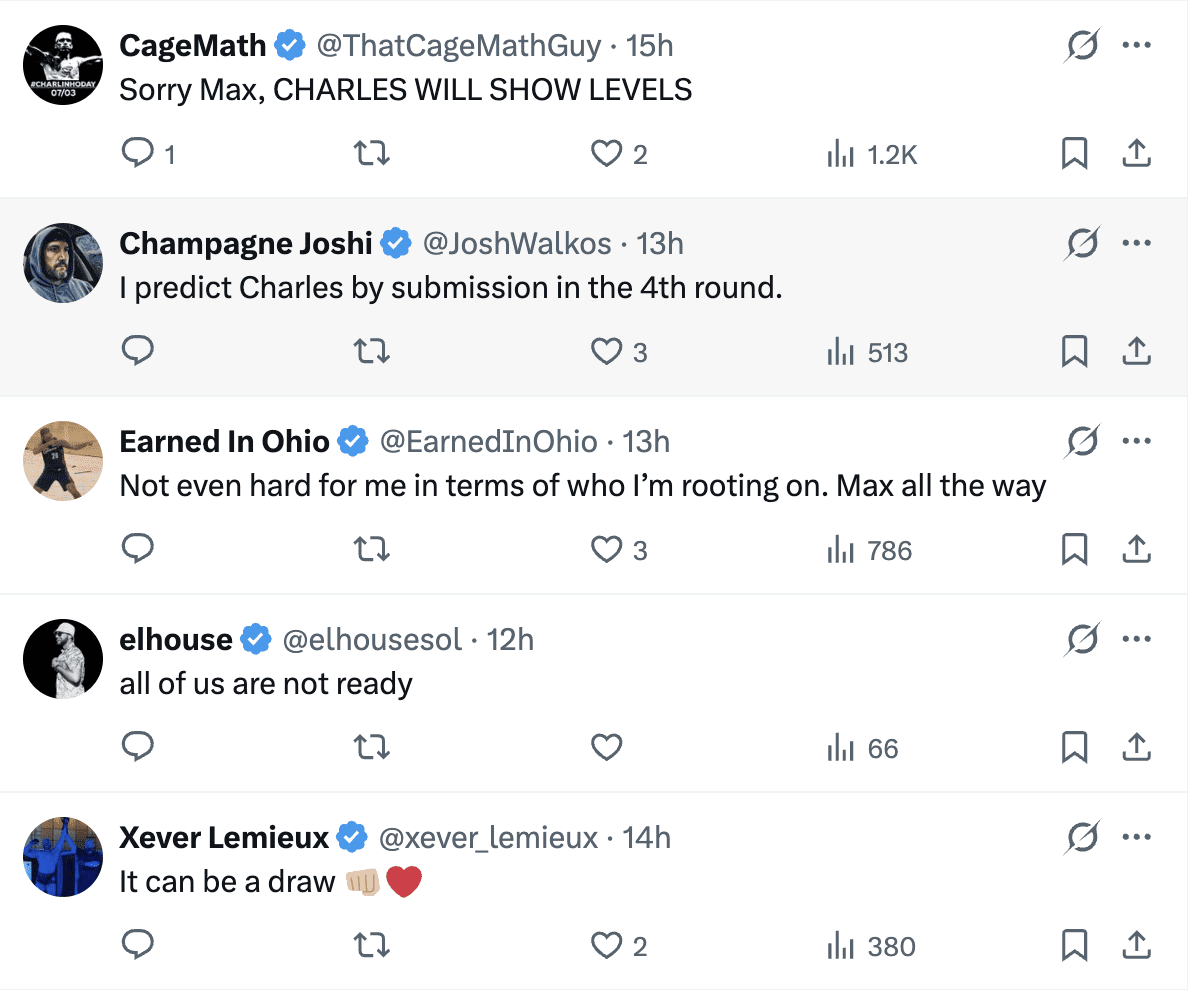Like the Earned In Ohio tweet
Screen dimensions: 1188x990
(606, 550)
